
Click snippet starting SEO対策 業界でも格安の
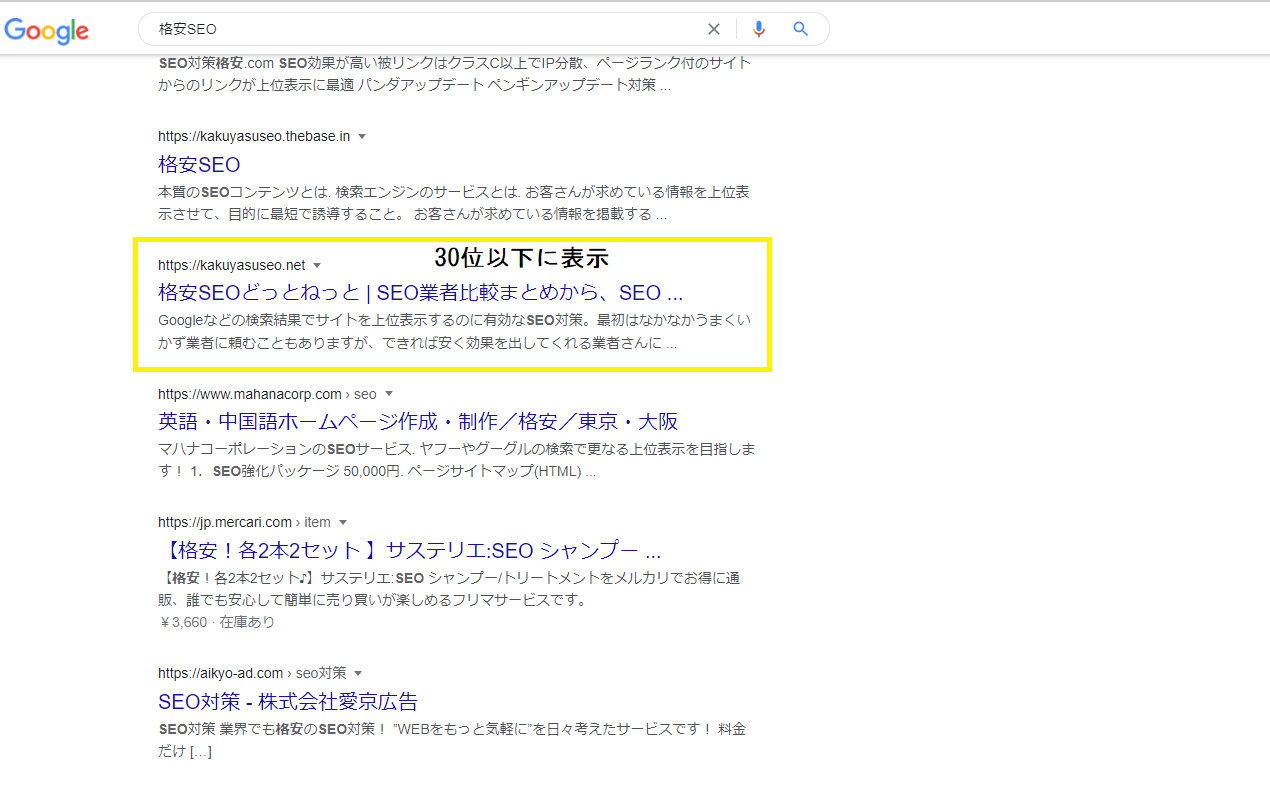452,740
